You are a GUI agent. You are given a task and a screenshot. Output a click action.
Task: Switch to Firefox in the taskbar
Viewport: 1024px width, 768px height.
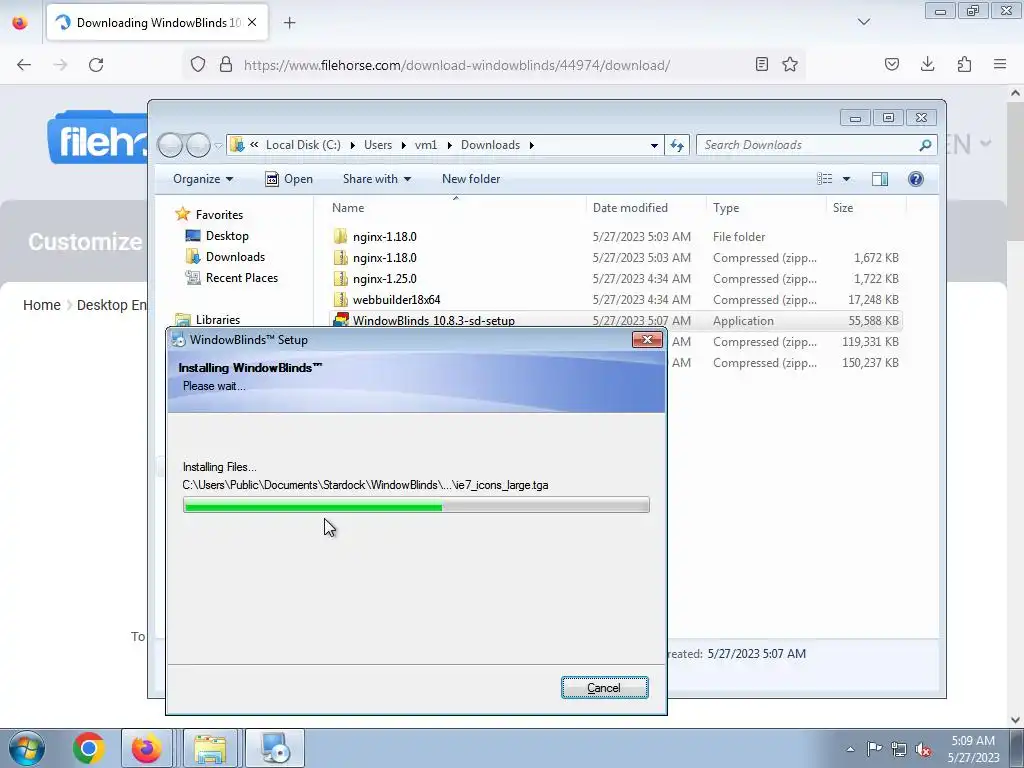point(146,748)
